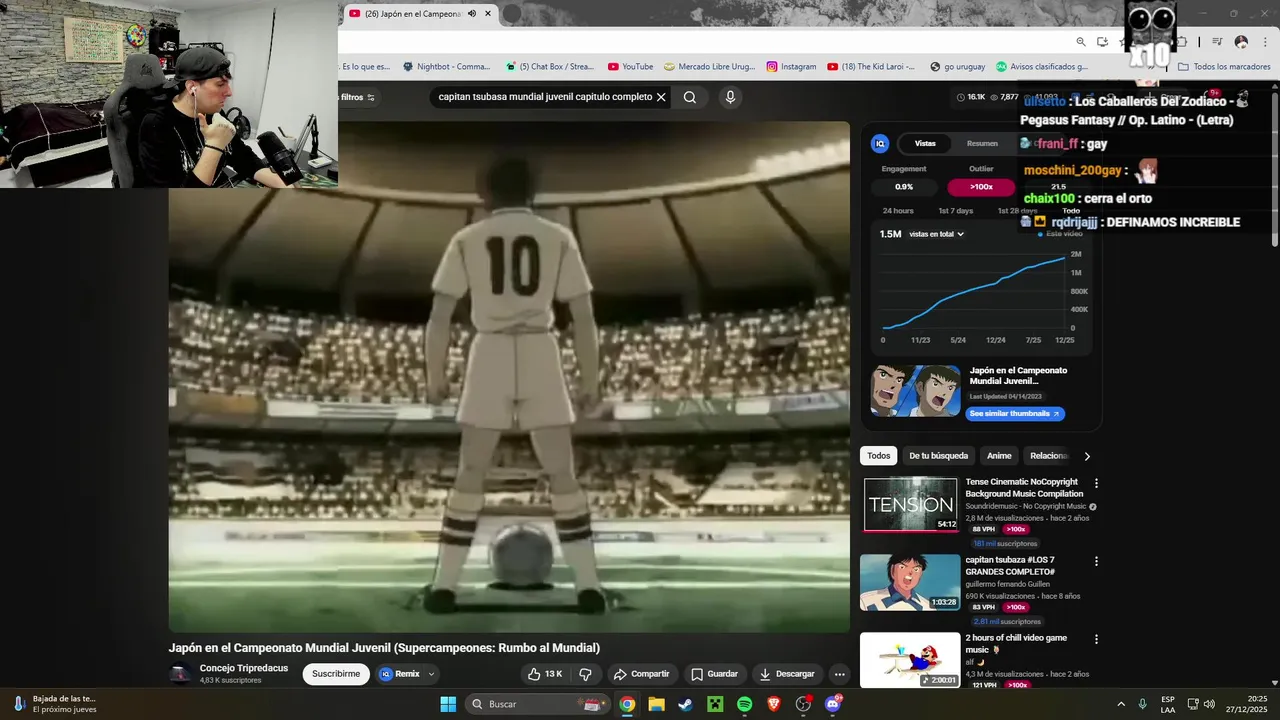Open the Windows Start button
Screen dimensions: 1280x720
(x=448, y=704)
